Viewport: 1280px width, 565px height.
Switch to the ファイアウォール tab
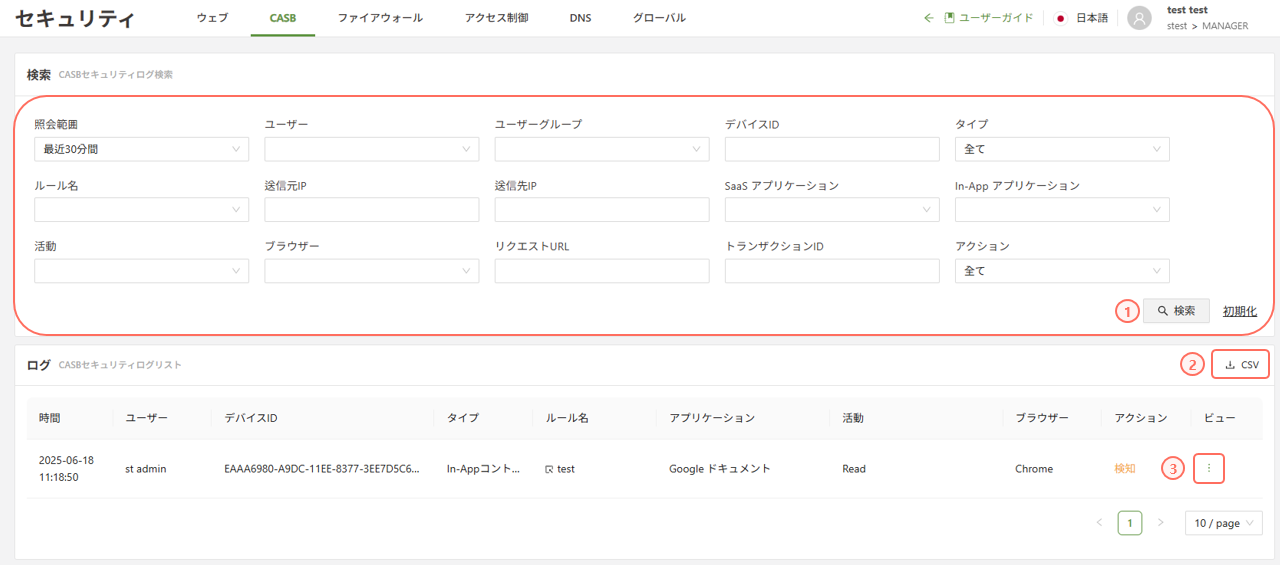tap(380, 18)
